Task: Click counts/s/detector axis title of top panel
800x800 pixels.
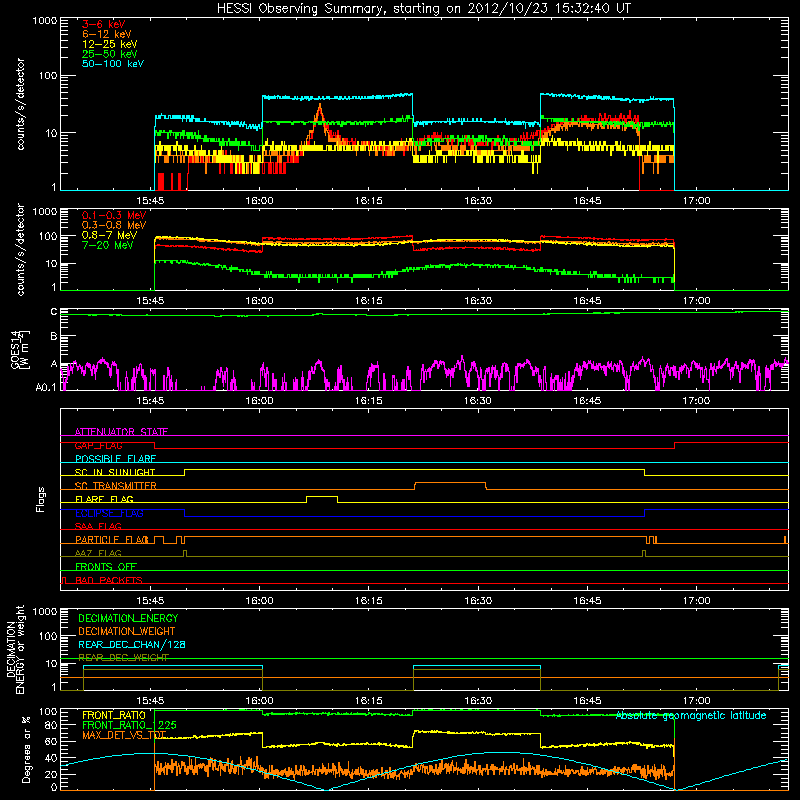Action: [20, 104]
